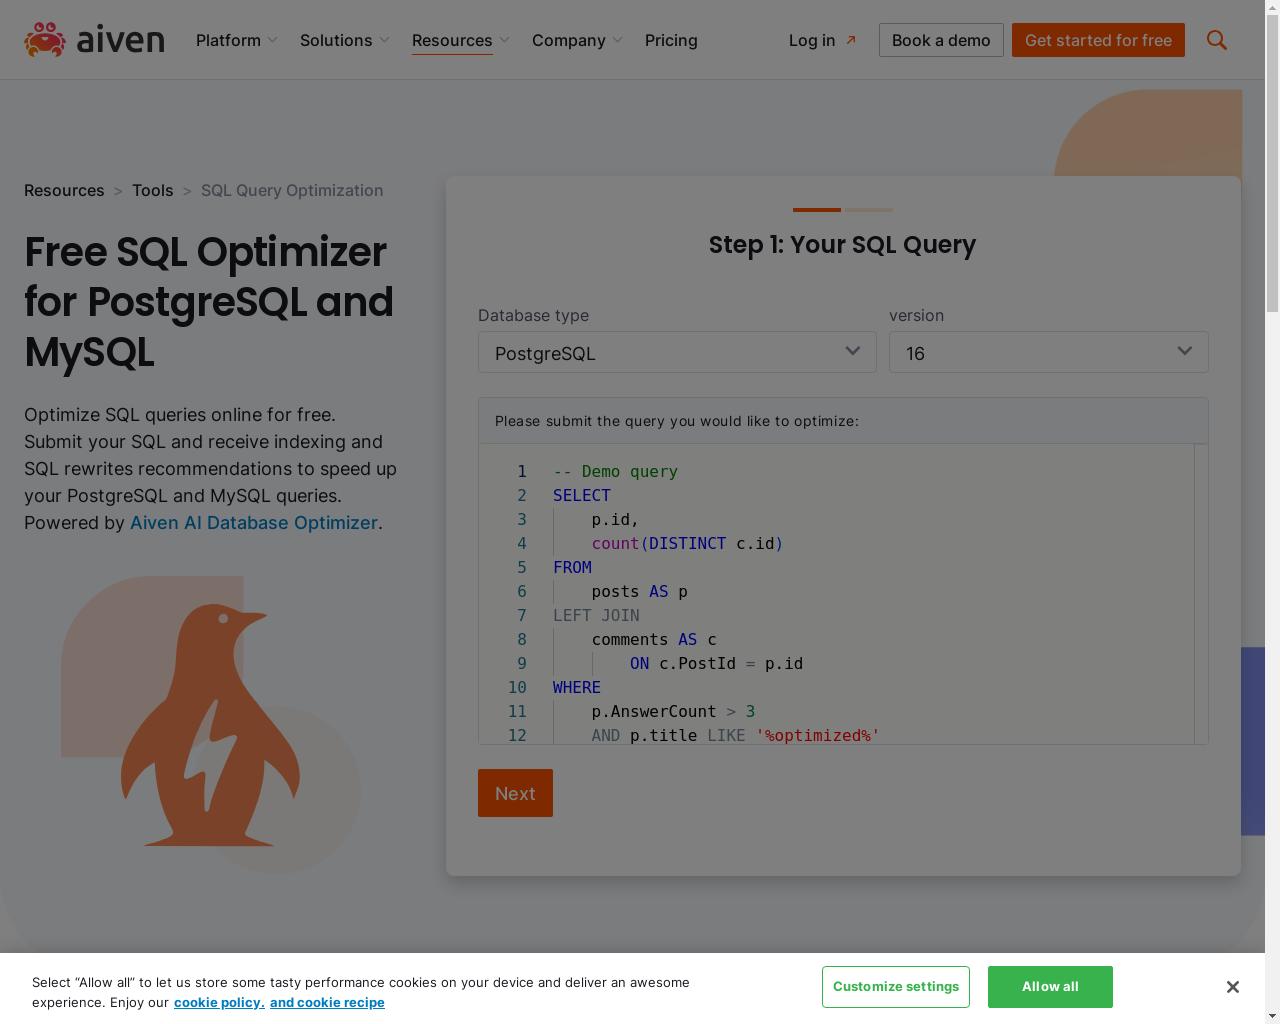This screenshot has height=1024, width=1280.
Task: Click the 'posts AS p' line
Action: 640,591
